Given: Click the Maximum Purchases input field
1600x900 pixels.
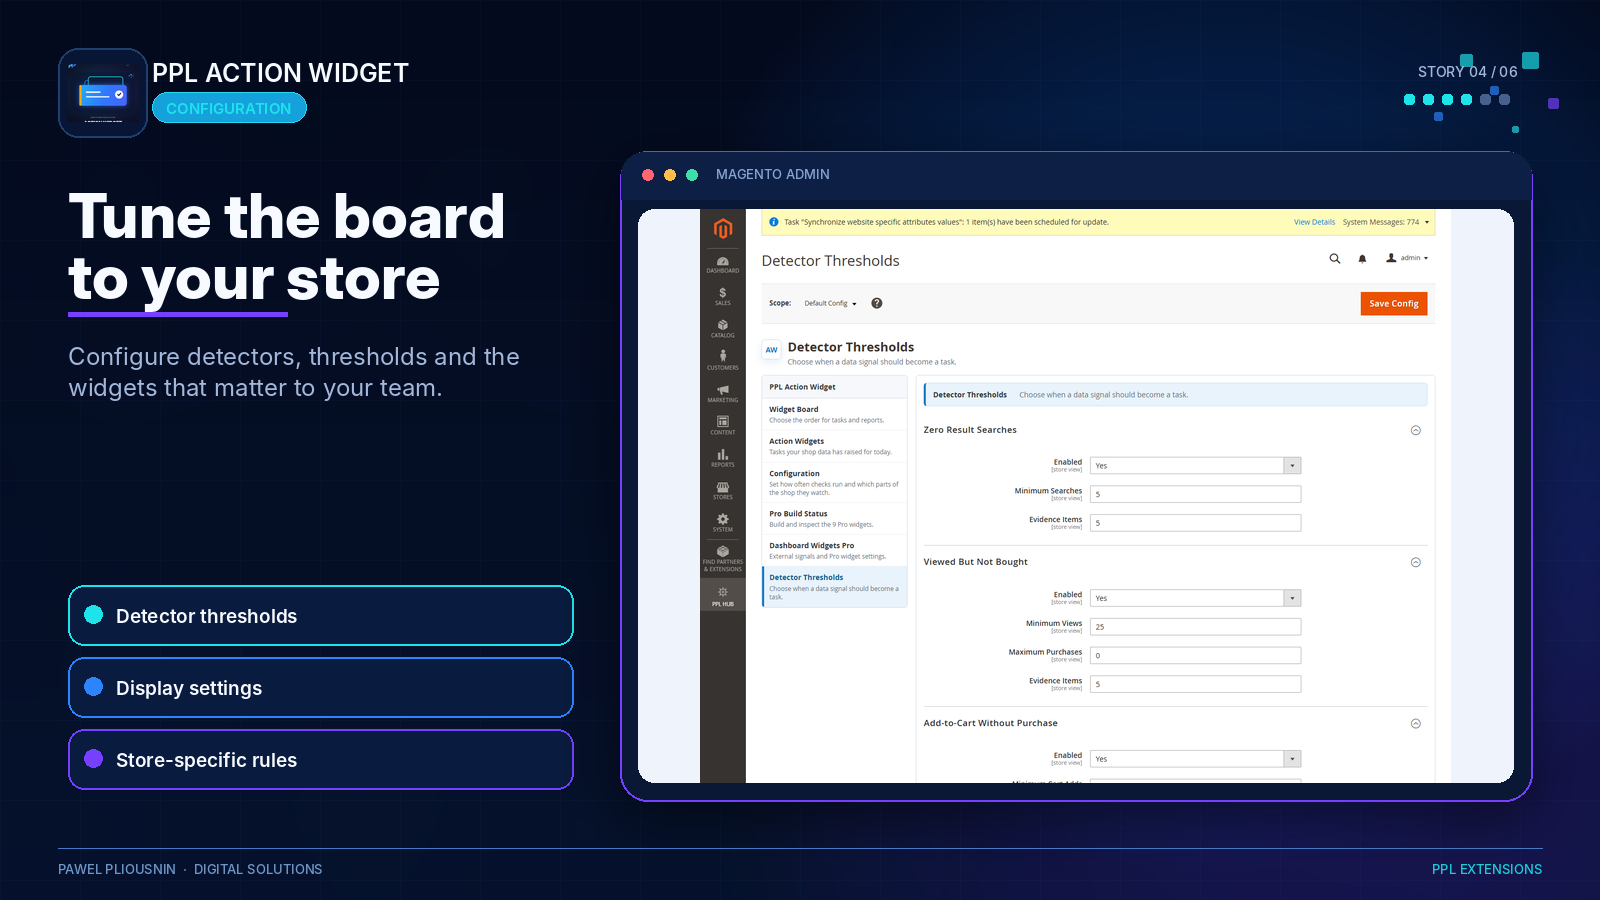Looking at the screenshot, I should [x=1195, y=656].
